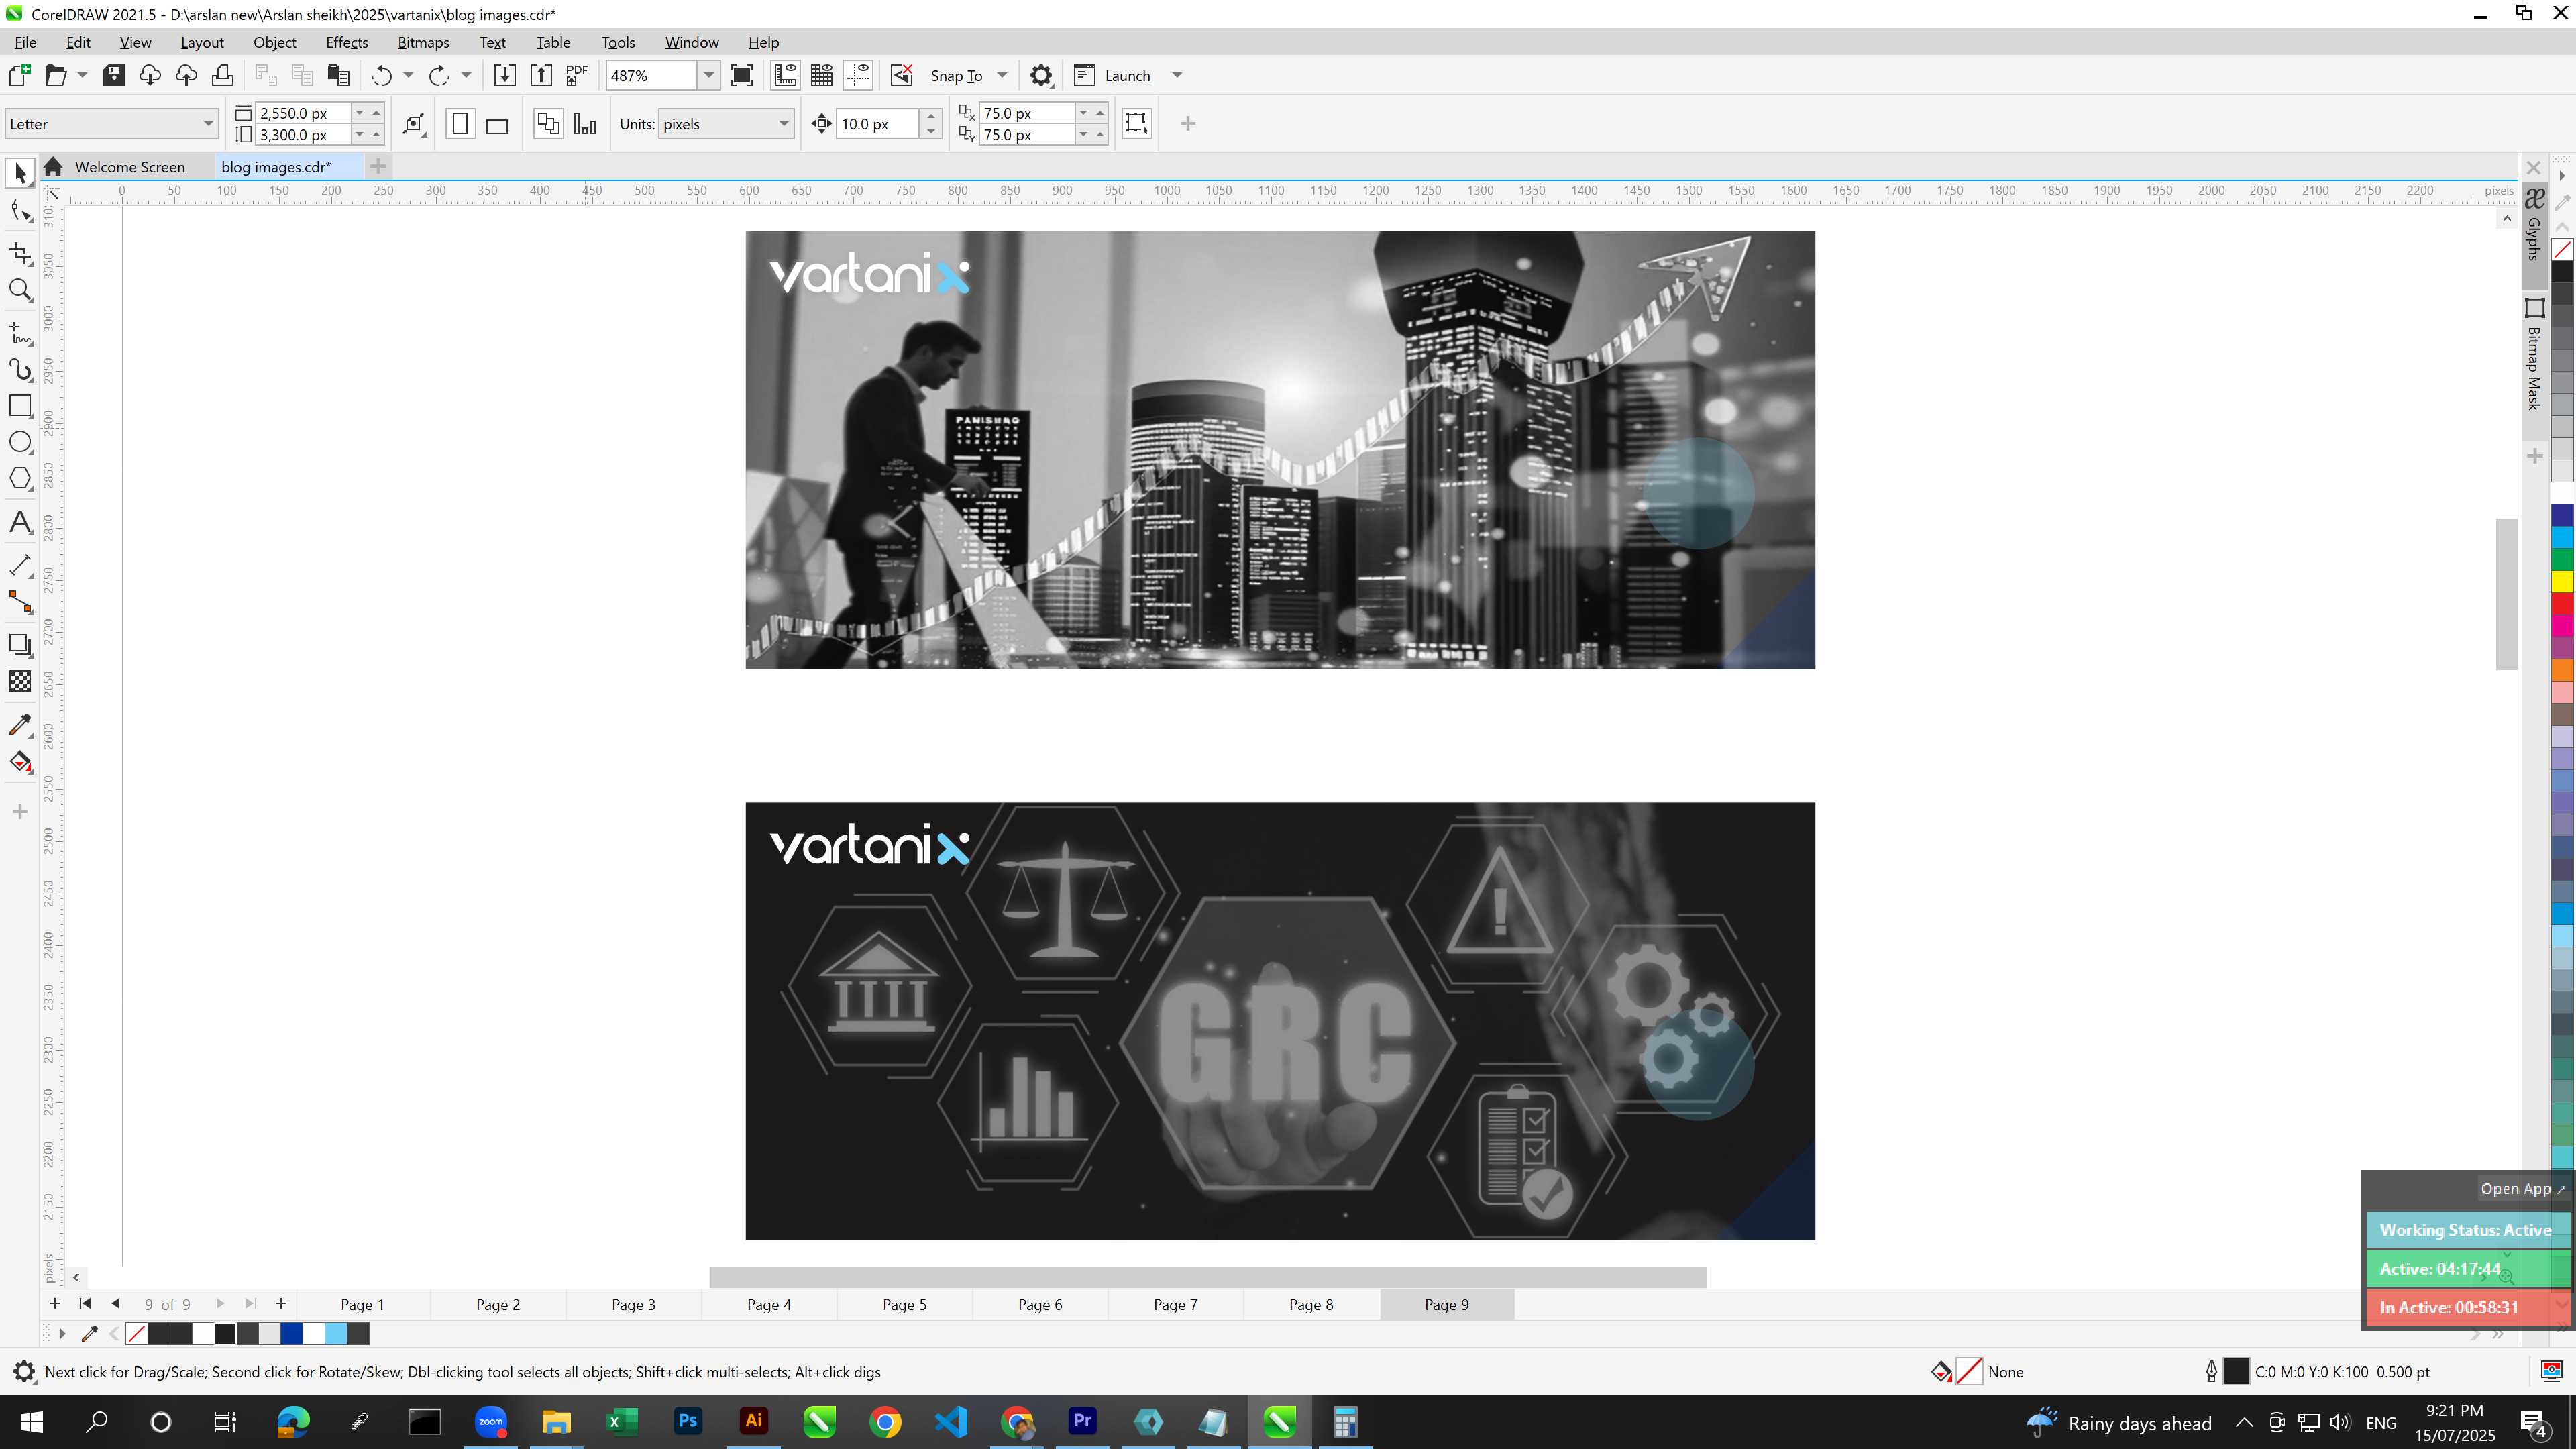Go to the previous page

click(115, 1304)
